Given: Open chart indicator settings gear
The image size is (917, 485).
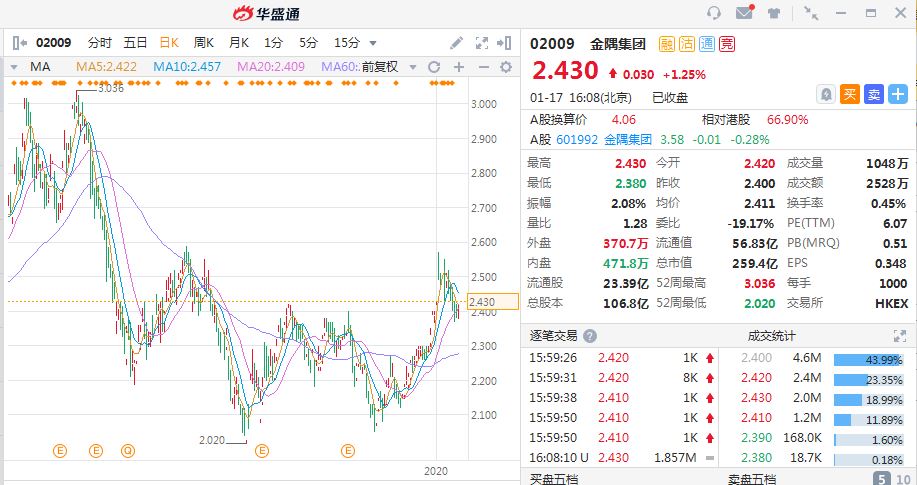Looking at the screenshot, I should tap(506, 67).
